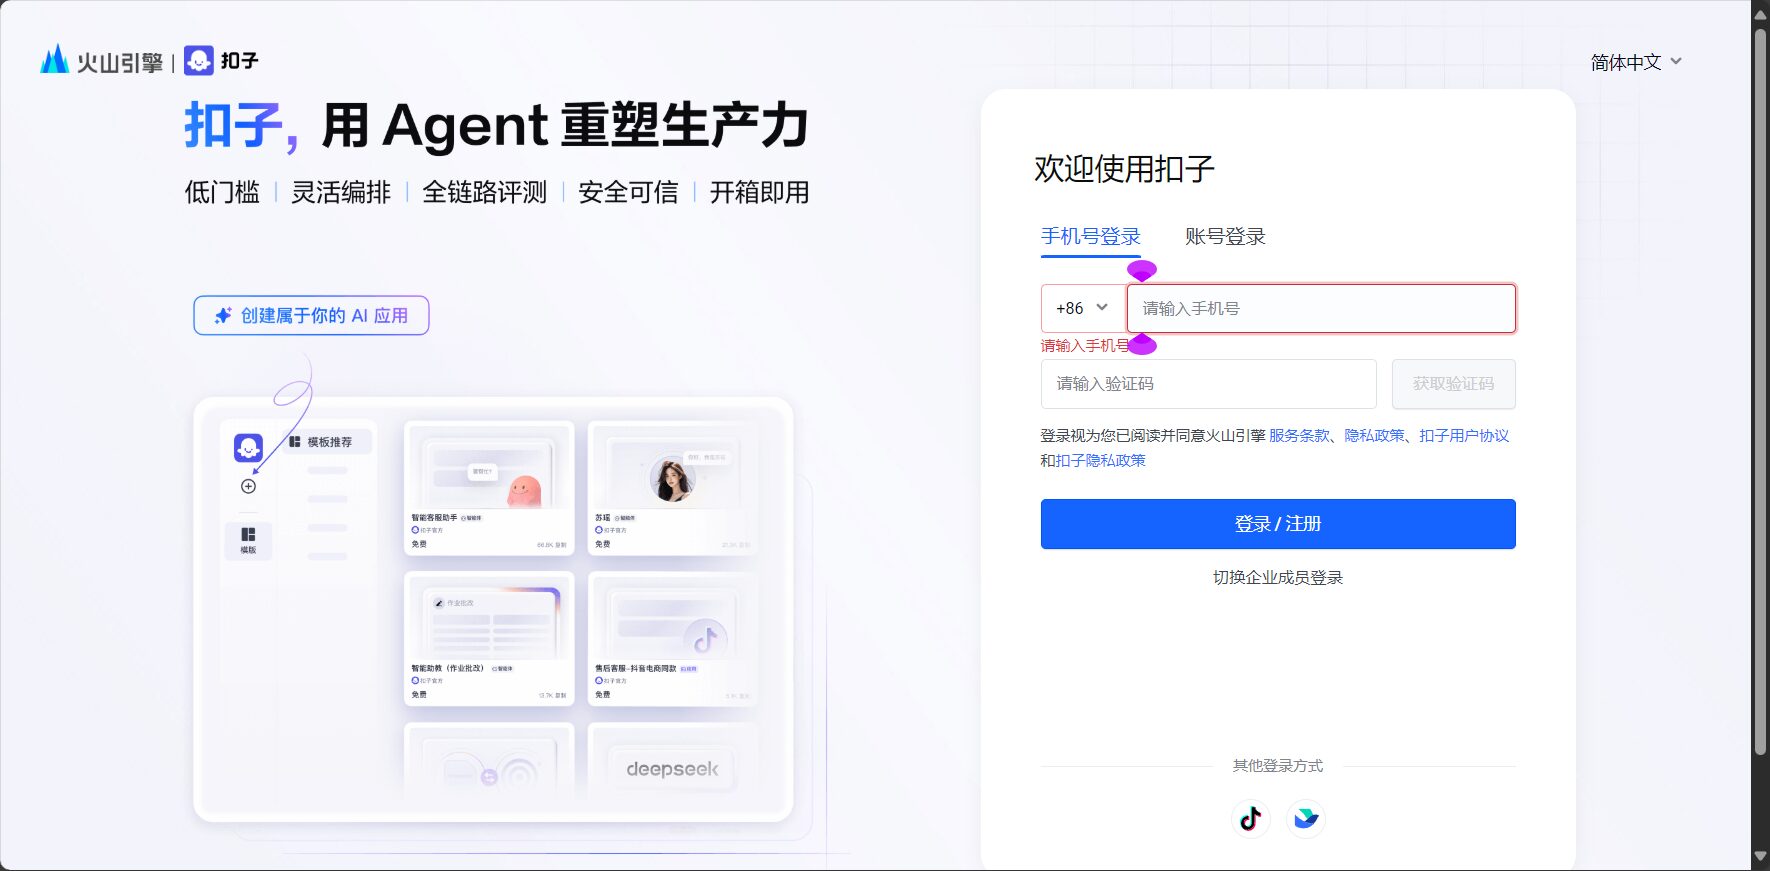
Task: Click the 开箱即用 tagline text
Action: coord(760,192)
